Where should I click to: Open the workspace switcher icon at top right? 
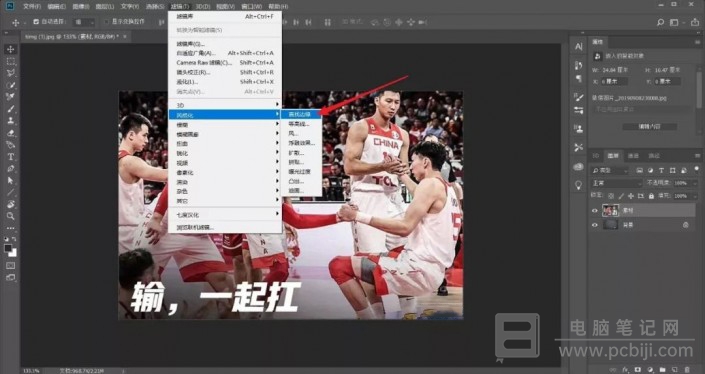pos(674,22)
